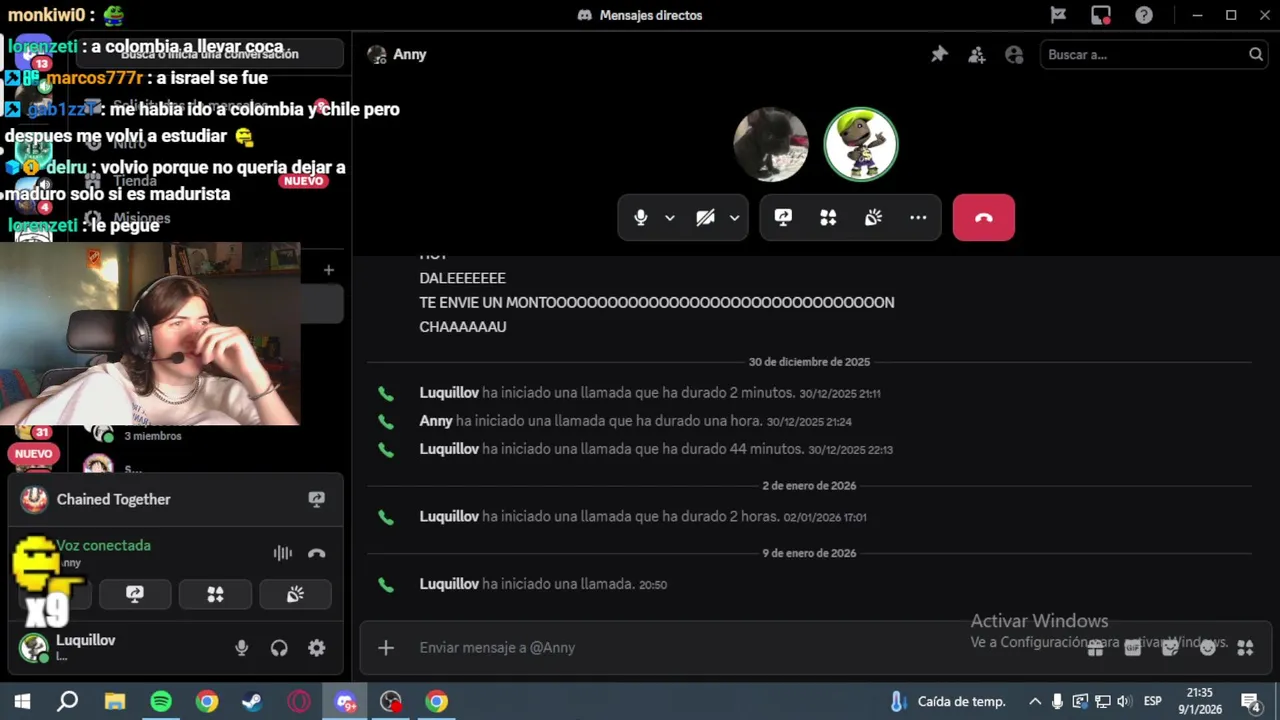
Task: Click Anny name in una hora call entry
Action: (436, 421)
